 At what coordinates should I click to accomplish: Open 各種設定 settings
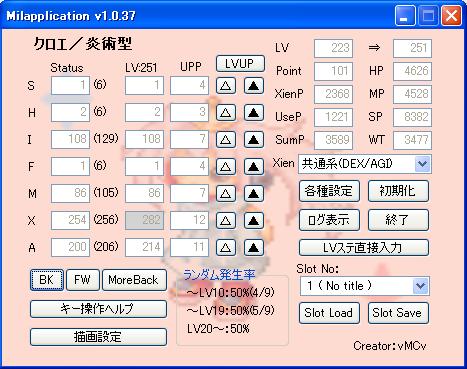coord(329,191)
